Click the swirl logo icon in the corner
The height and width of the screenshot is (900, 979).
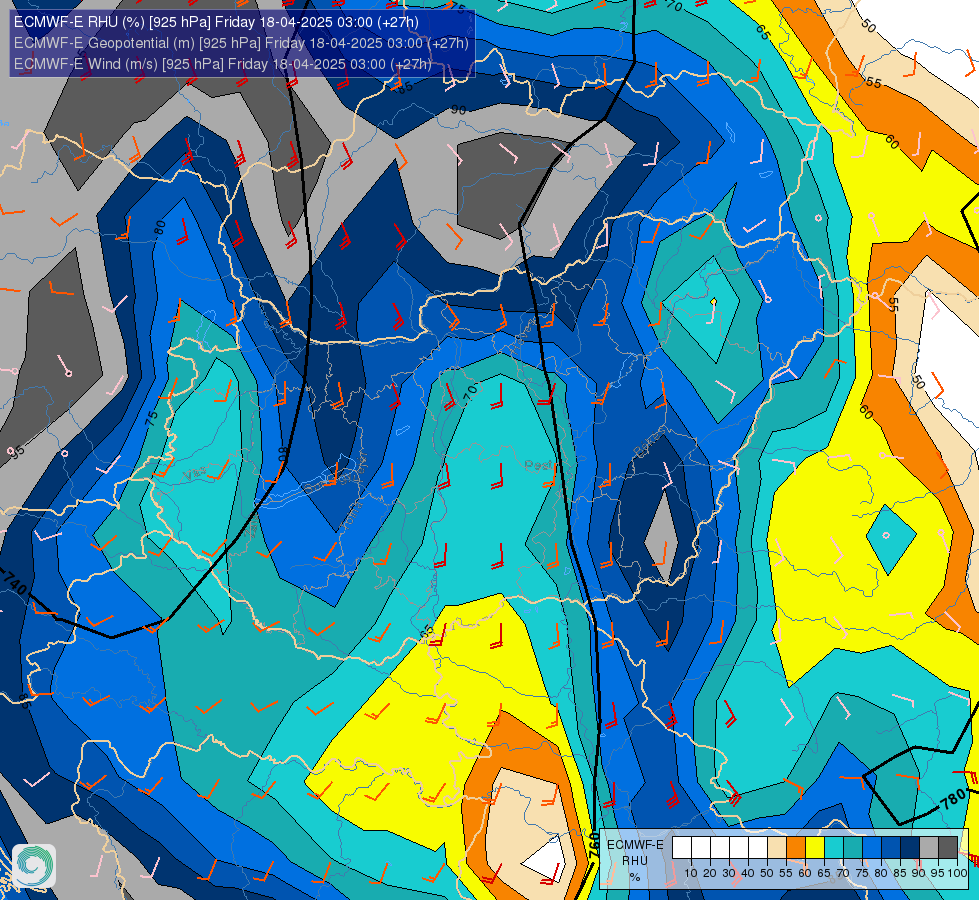[x=34, y=866]
